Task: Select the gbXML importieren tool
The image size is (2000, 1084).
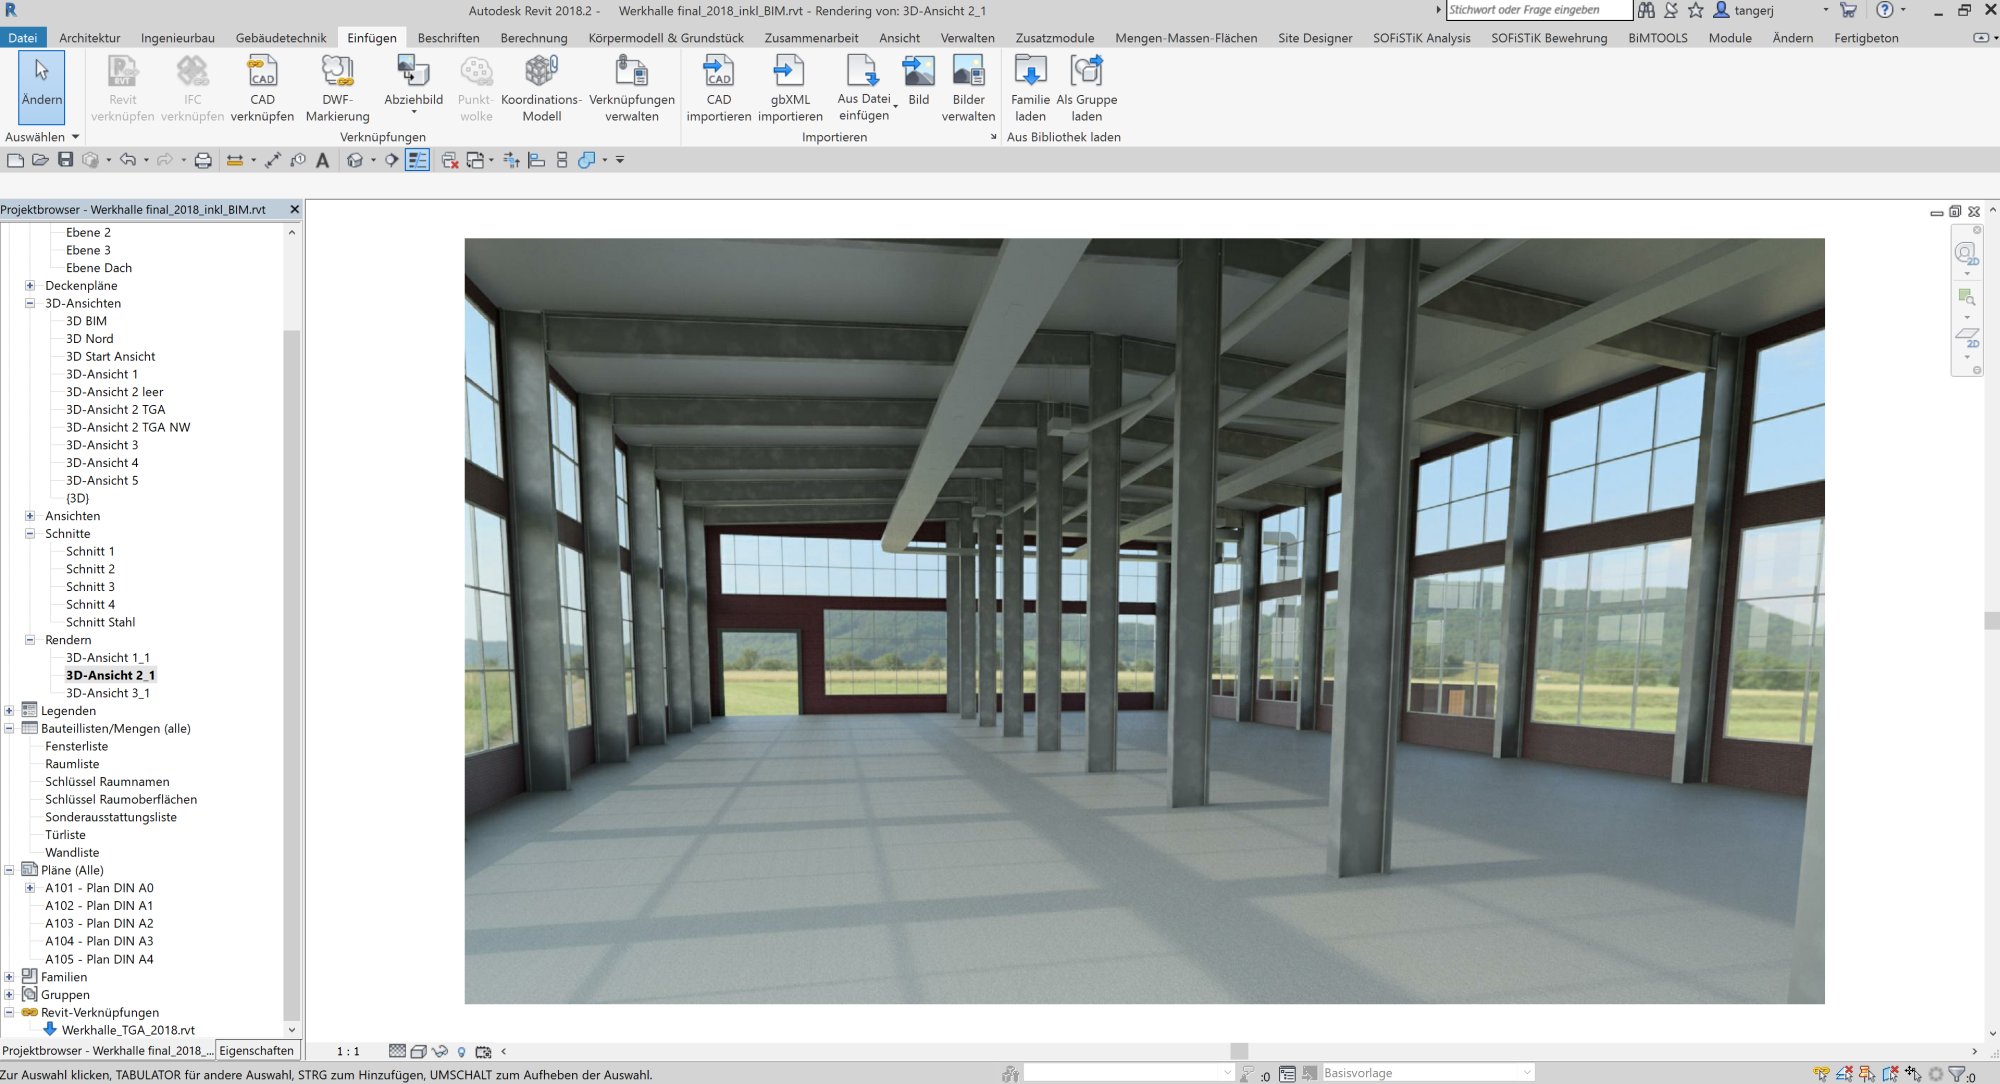Action: 789,87
